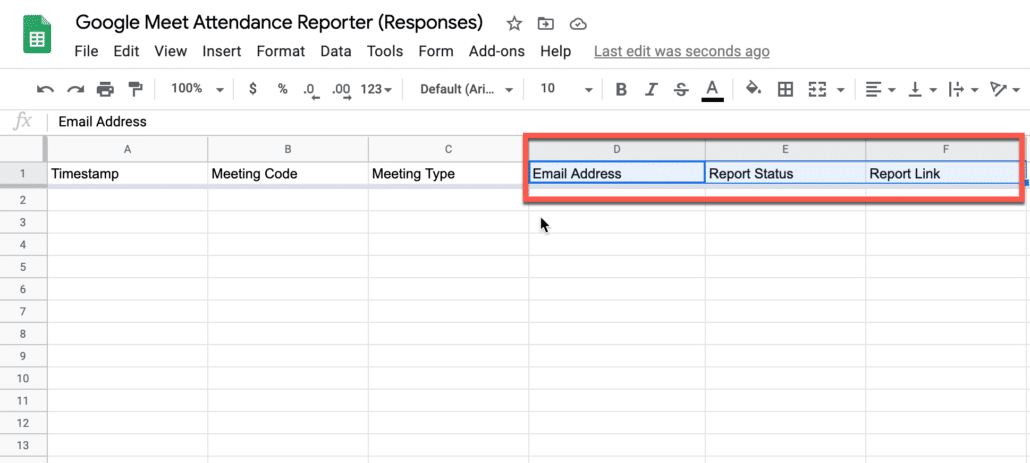
Task: Open the Format menu
Action: click(280, 51)
